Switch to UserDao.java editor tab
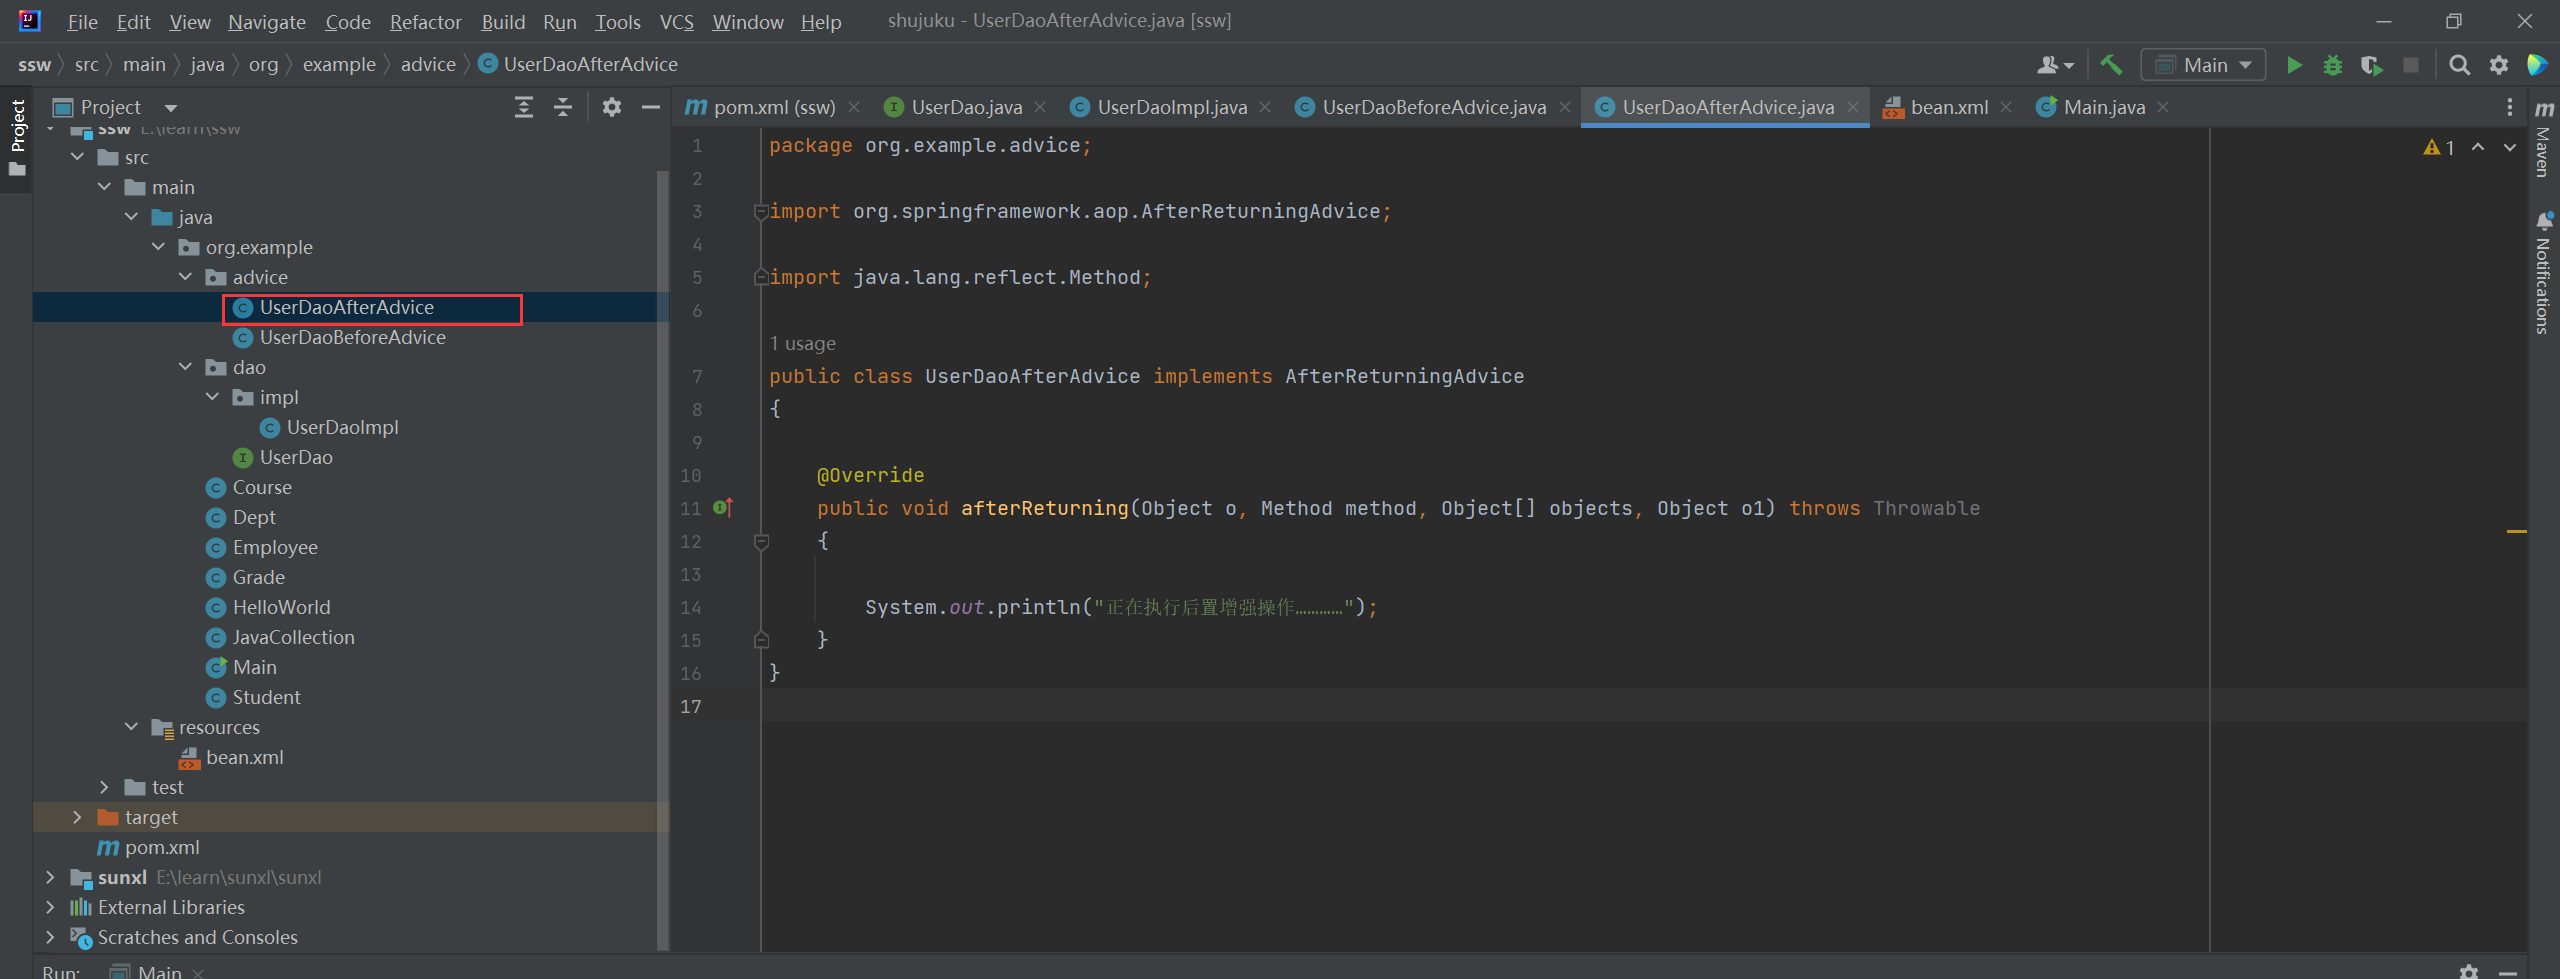This screenshot has height=979, width=2560. [966, 107]
